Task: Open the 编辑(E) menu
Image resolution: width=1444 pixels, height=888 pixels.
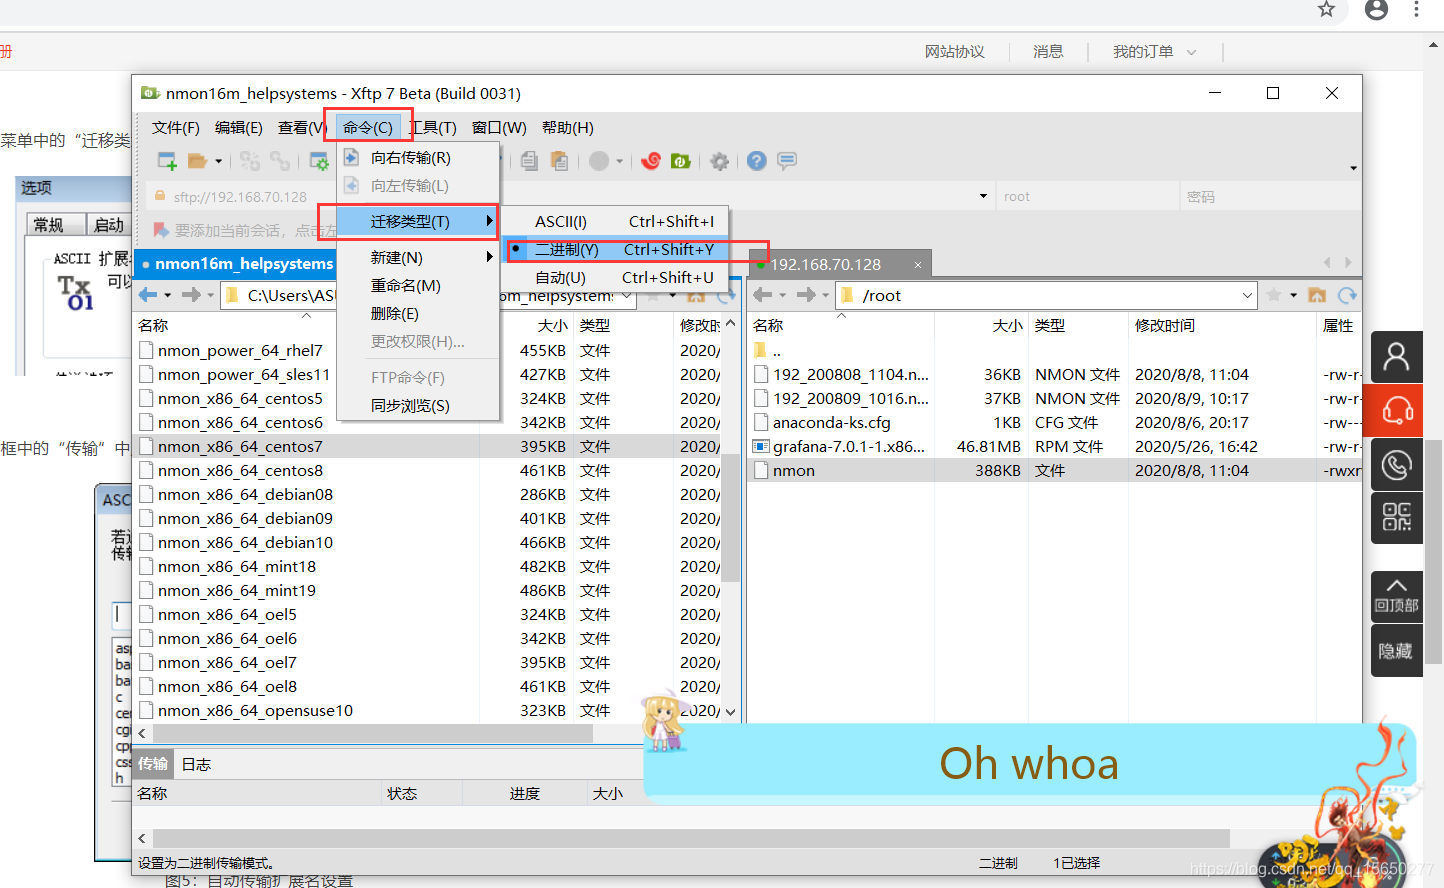Action: [239, 127]
